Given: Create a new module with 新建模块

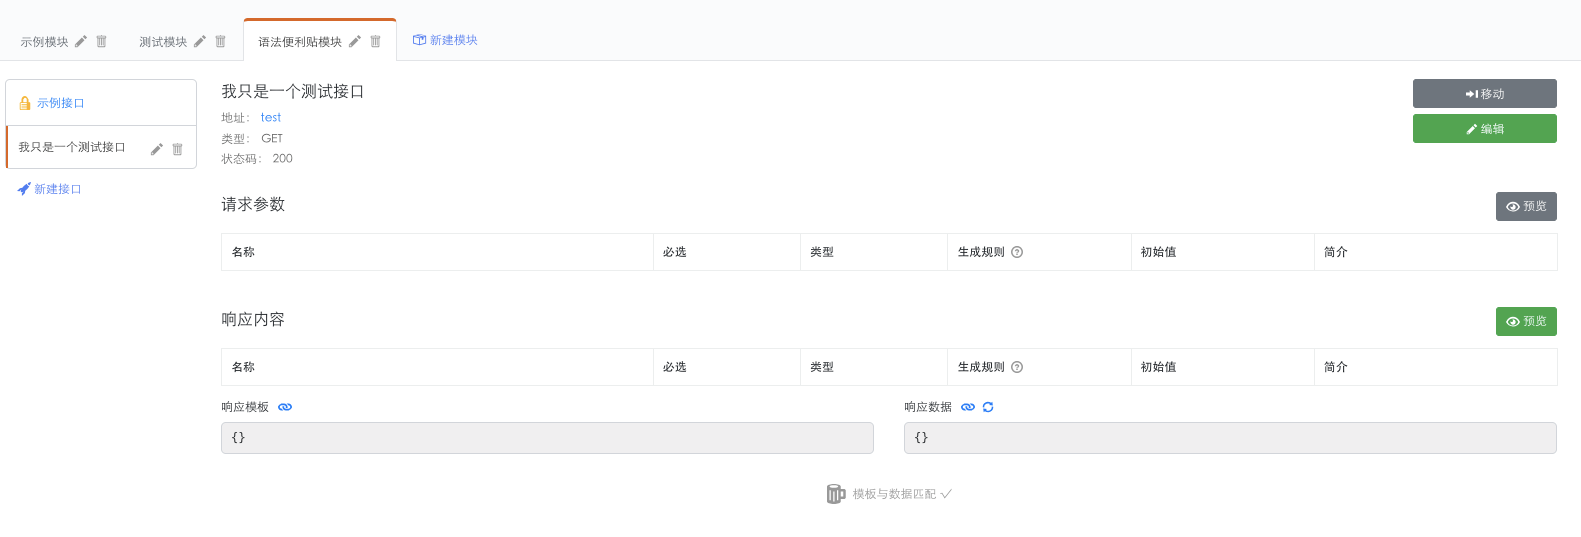Looking at the screenshot, I should [445, 40].
